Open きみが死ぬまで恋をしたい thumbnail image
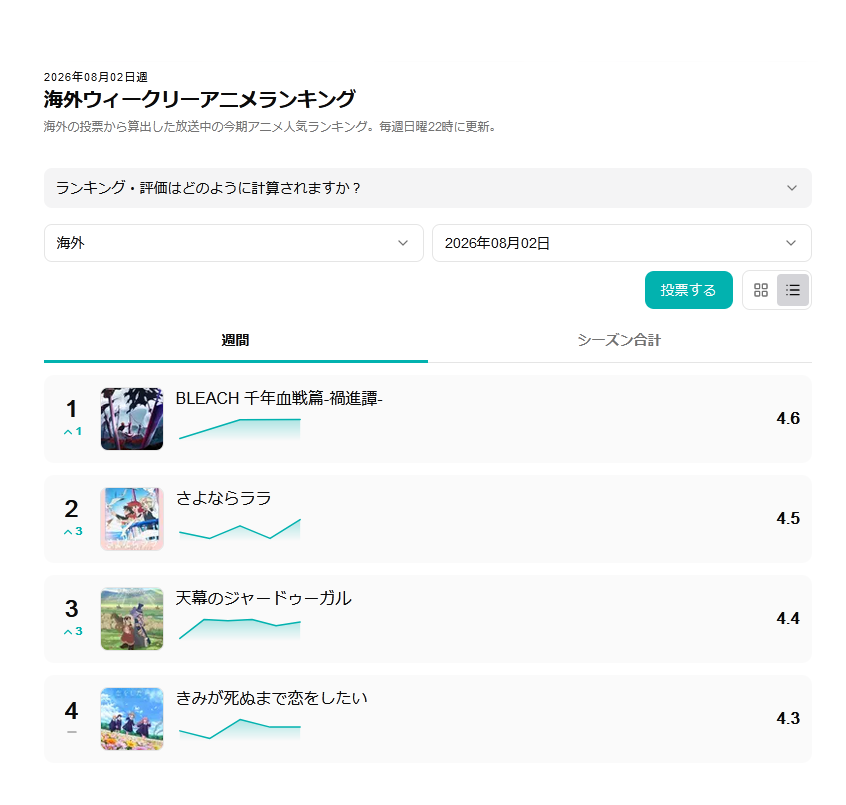Screen dimensions: 846x805 pos(132,719)
